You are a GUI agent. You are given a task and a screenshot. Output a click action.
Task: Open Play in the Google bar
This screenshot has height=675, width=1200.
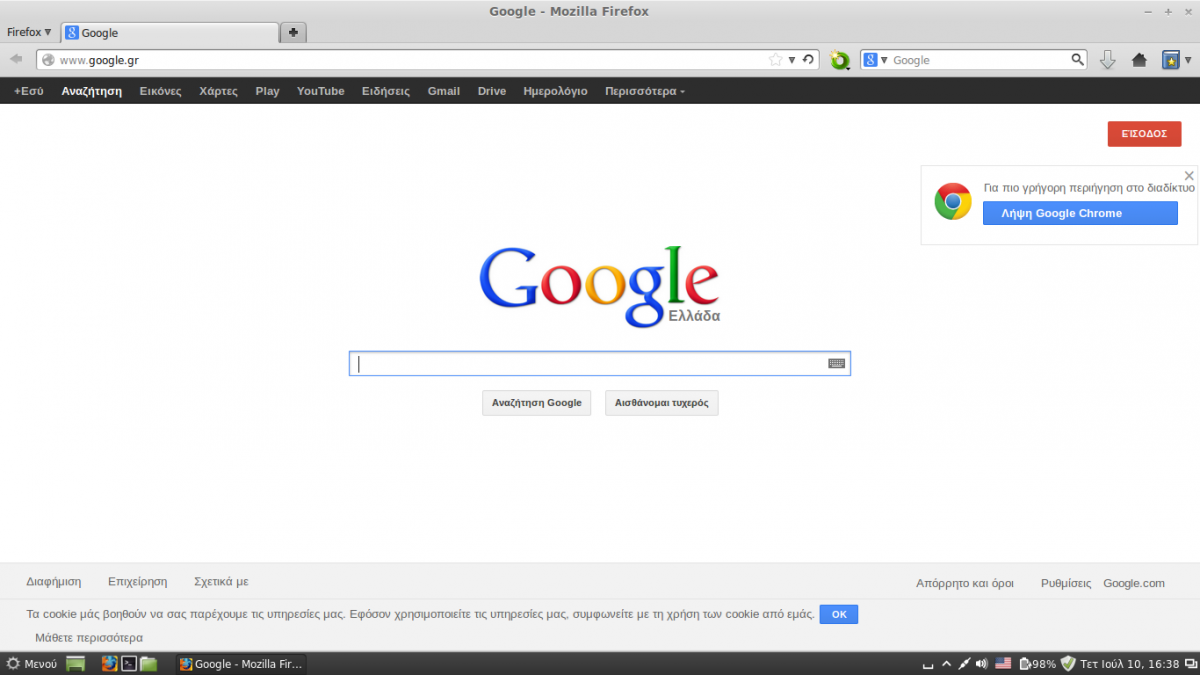click(x=267, y=91)
